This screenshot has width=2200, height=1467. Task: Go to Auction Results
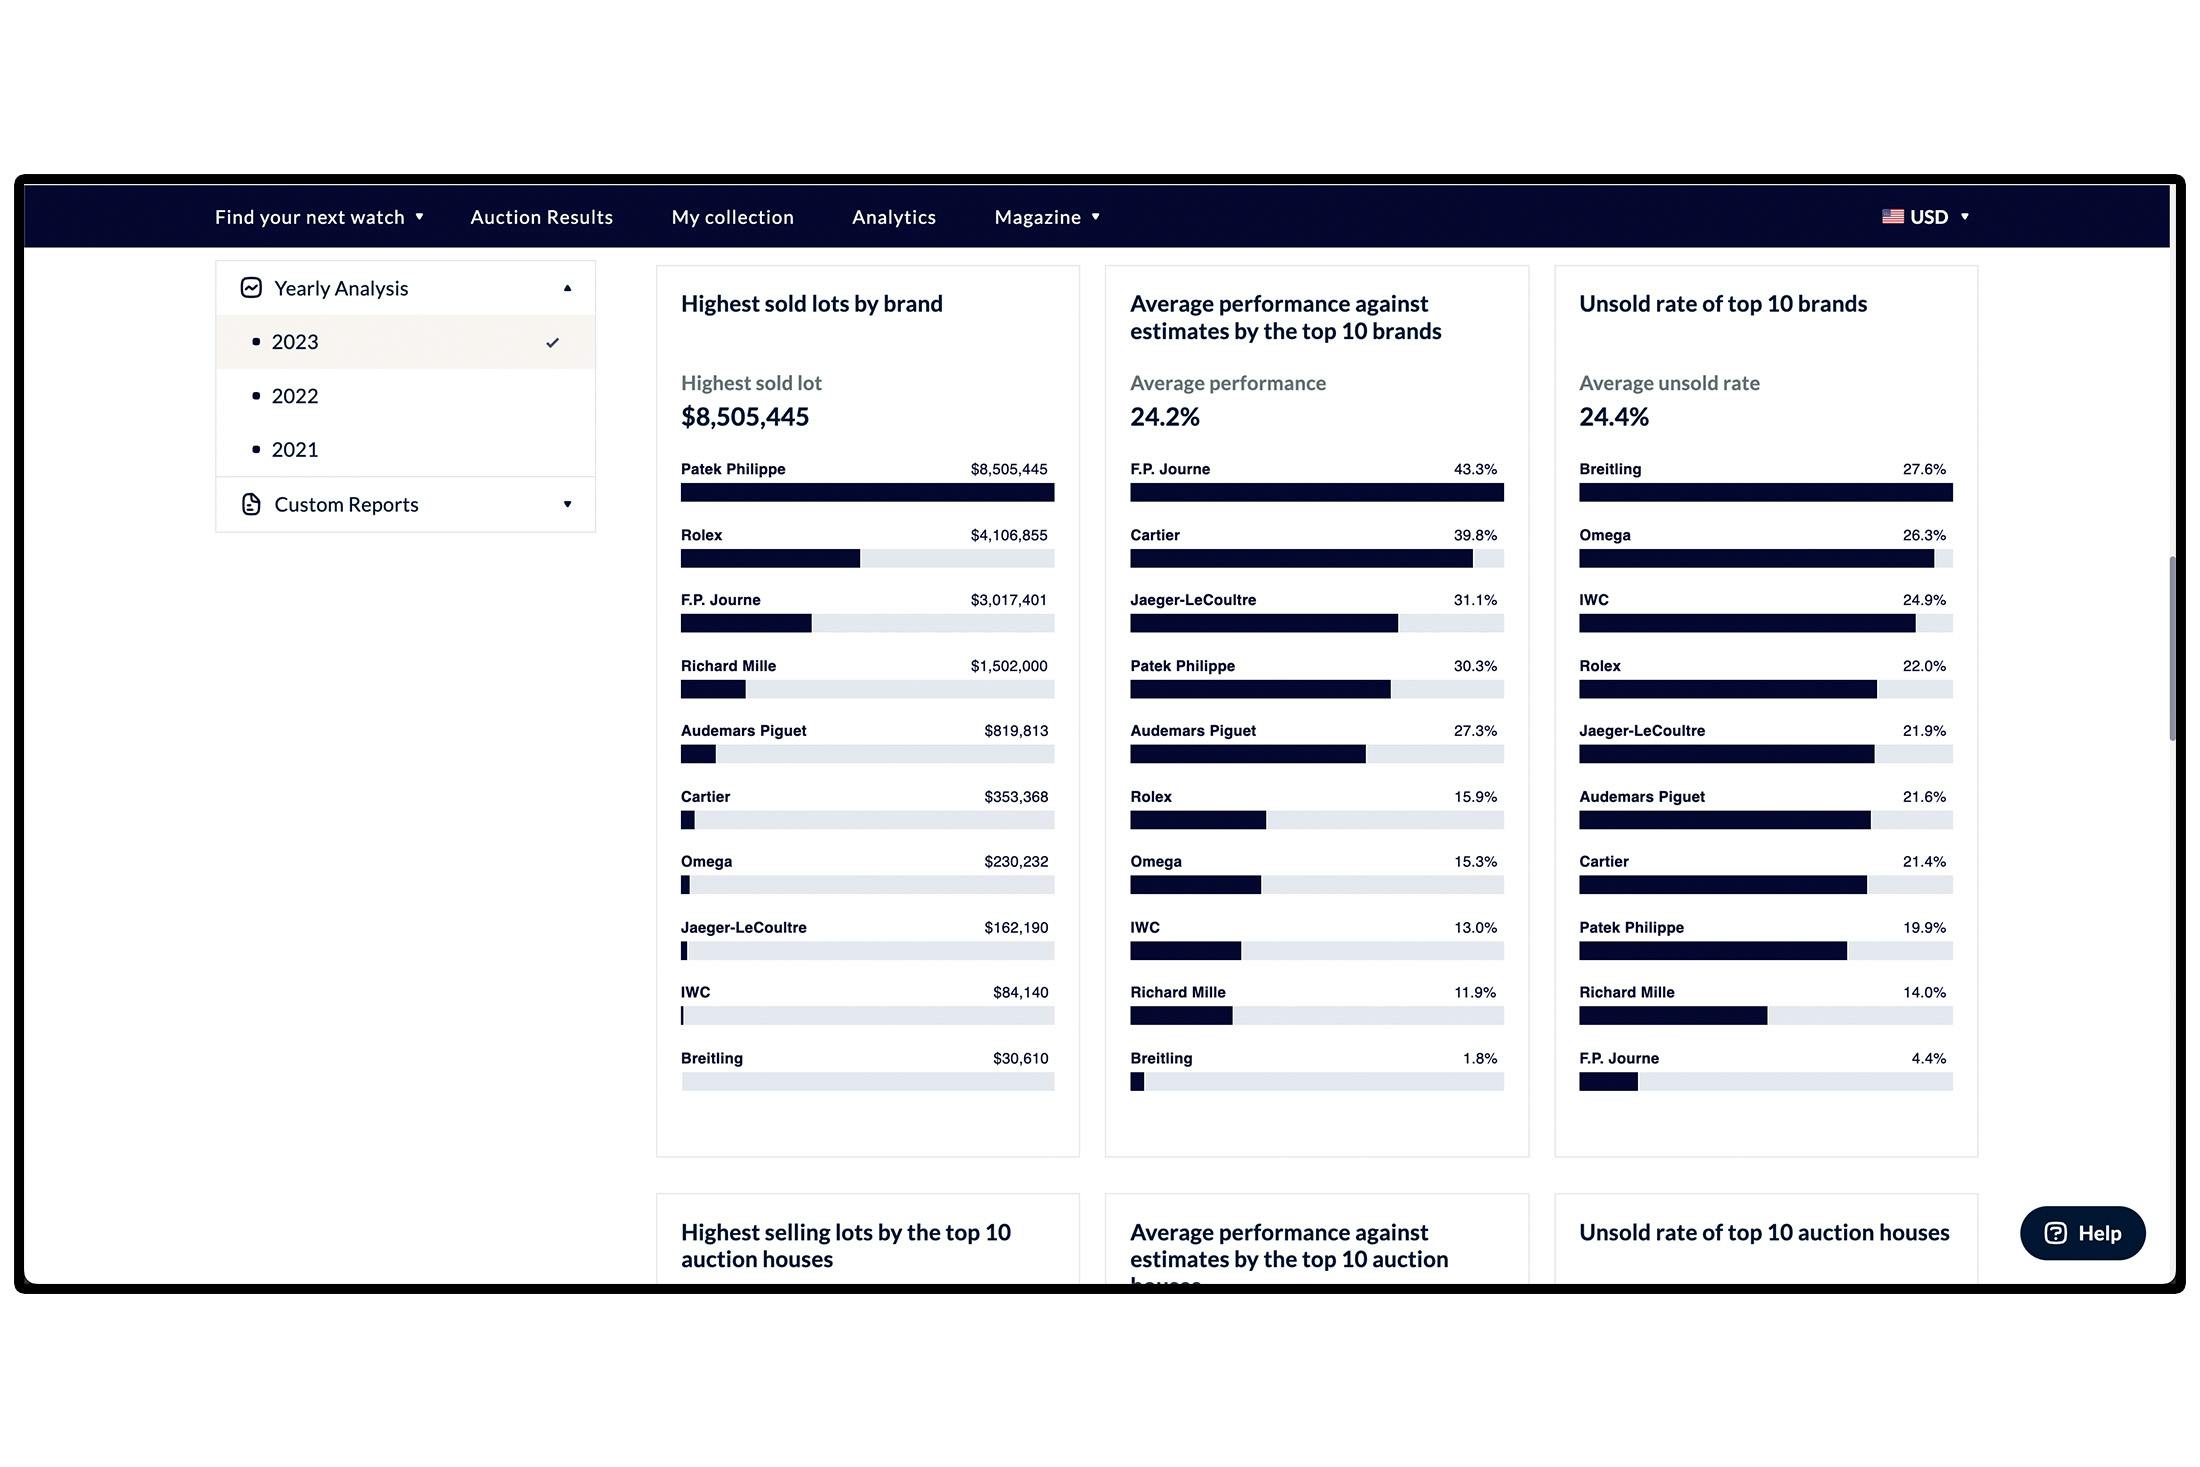point(541,217)
